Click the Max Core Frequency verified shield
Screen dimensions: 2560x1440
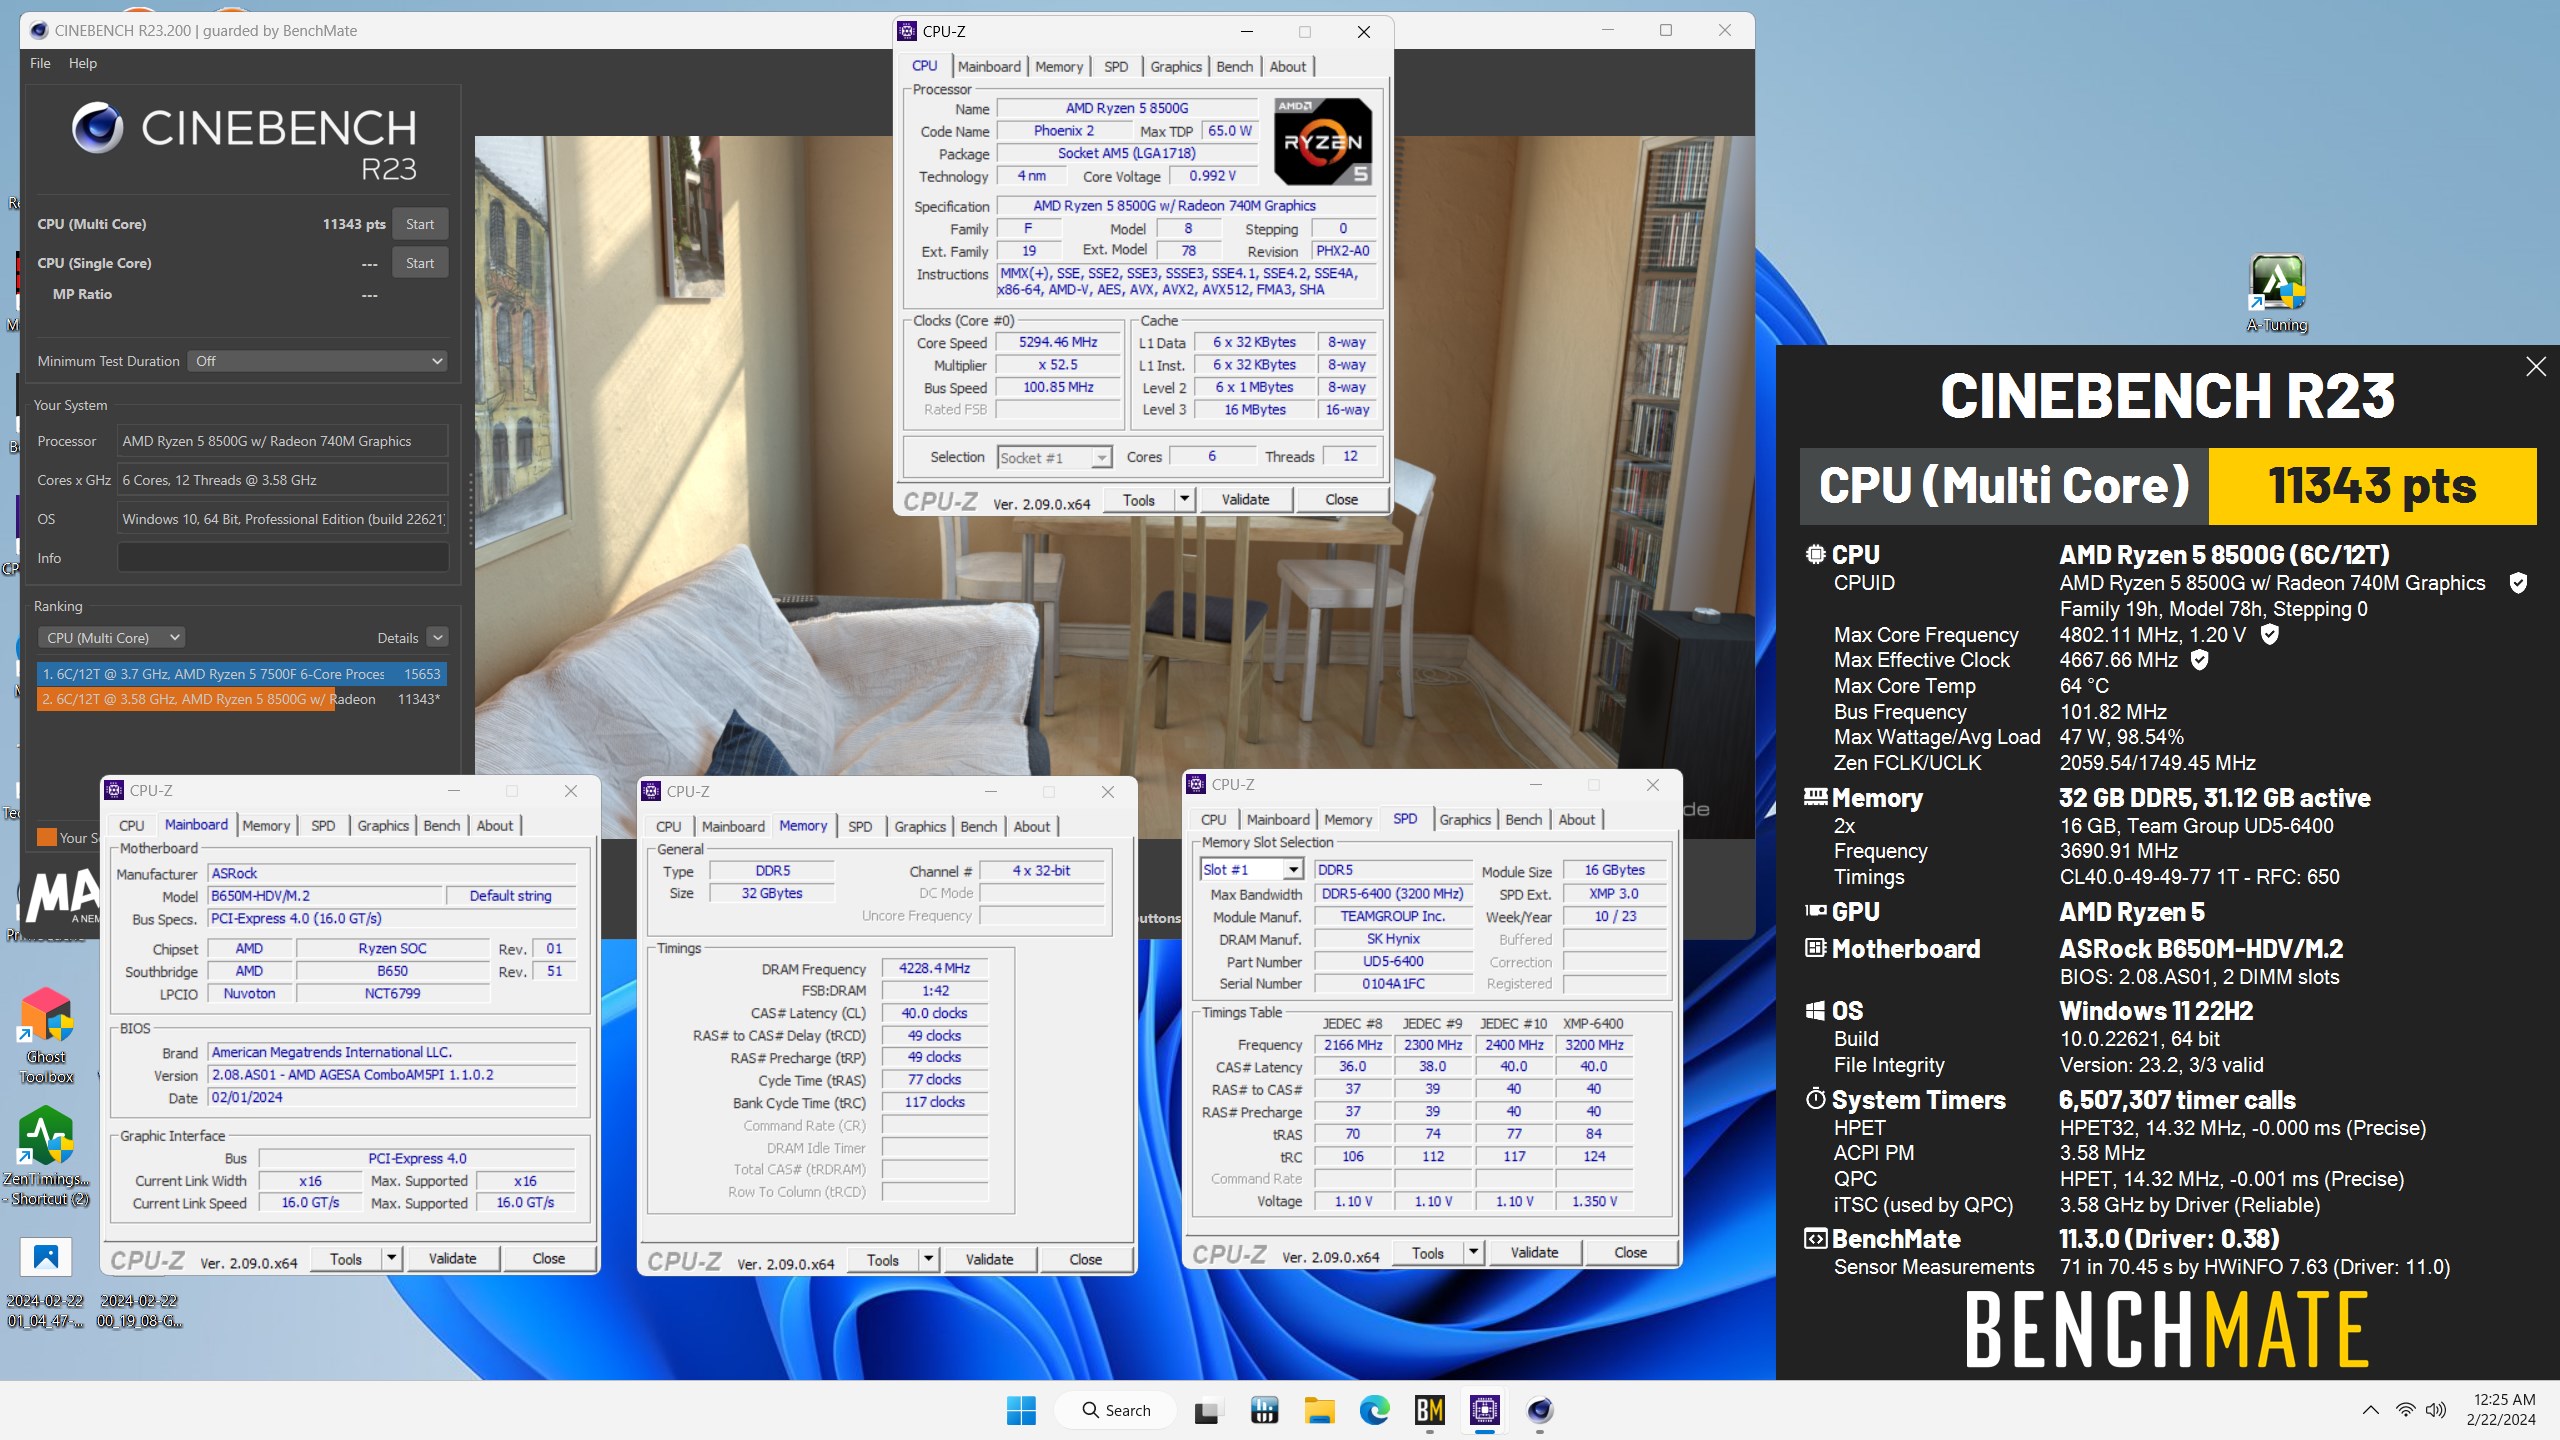[x=2270, y=634]
